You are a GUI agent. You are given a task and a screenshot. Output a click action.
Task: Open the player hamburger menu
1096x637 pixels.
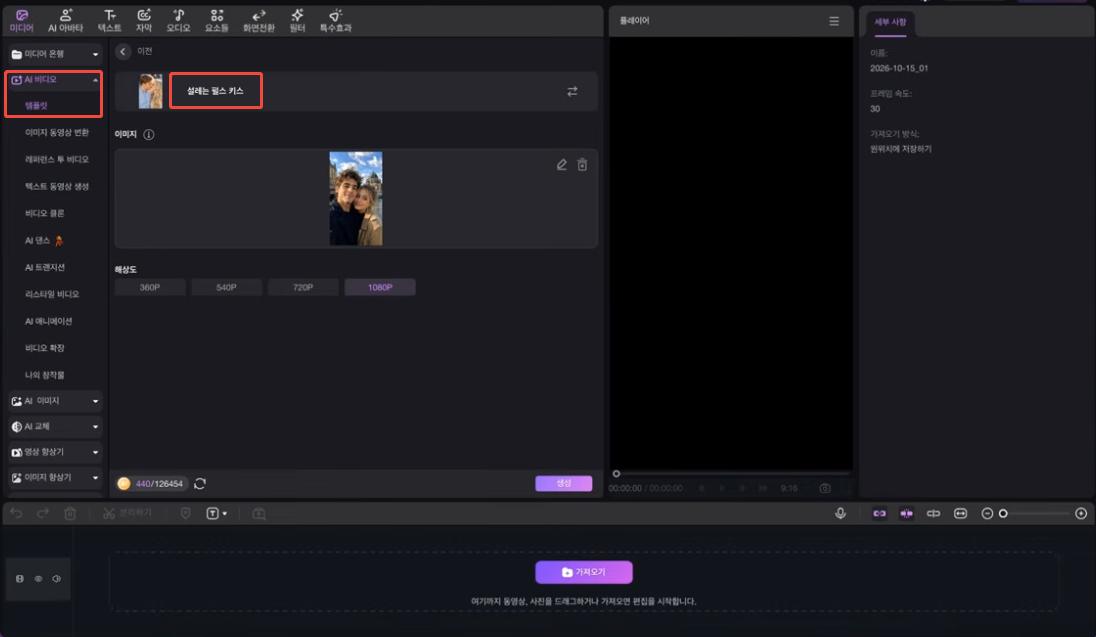[834, 21]
